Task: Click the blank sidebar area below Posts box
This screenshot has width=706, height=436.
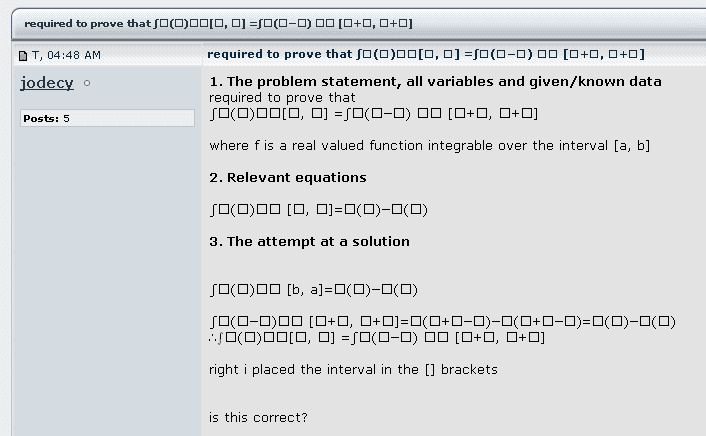Action: [x=107, y=279]
